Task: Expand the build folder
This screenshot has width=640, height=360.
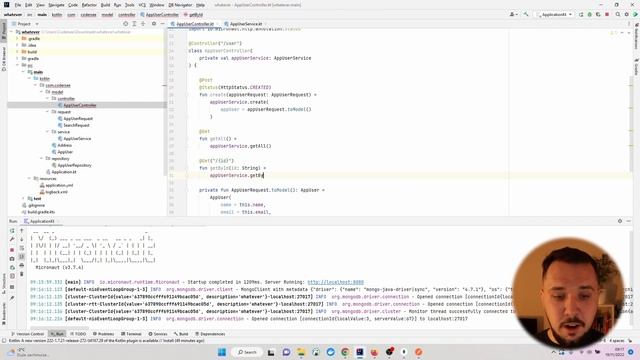Action: pos(17,52)
